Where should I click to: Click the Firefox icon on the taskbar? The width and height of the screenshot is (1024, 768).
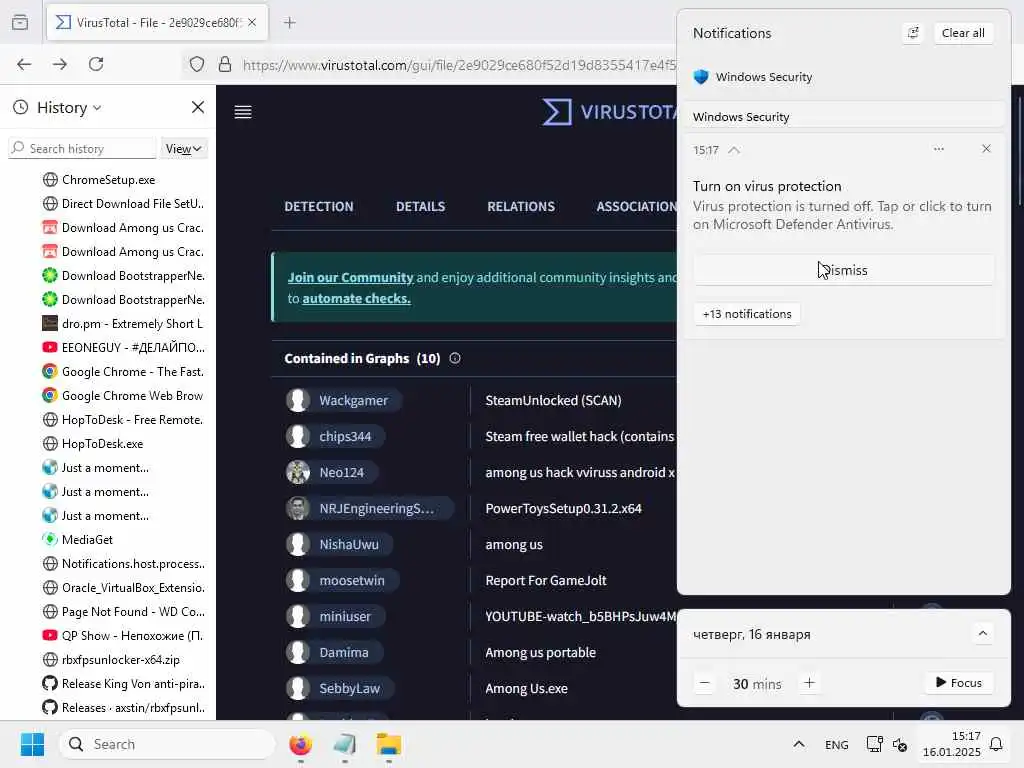point(300,744)
